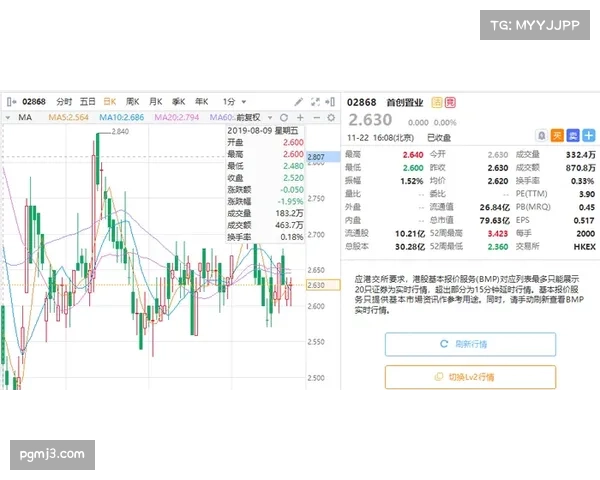Click the stock name 首创置业
Viewport: 600px width, 480px height.
pos(405,103)
